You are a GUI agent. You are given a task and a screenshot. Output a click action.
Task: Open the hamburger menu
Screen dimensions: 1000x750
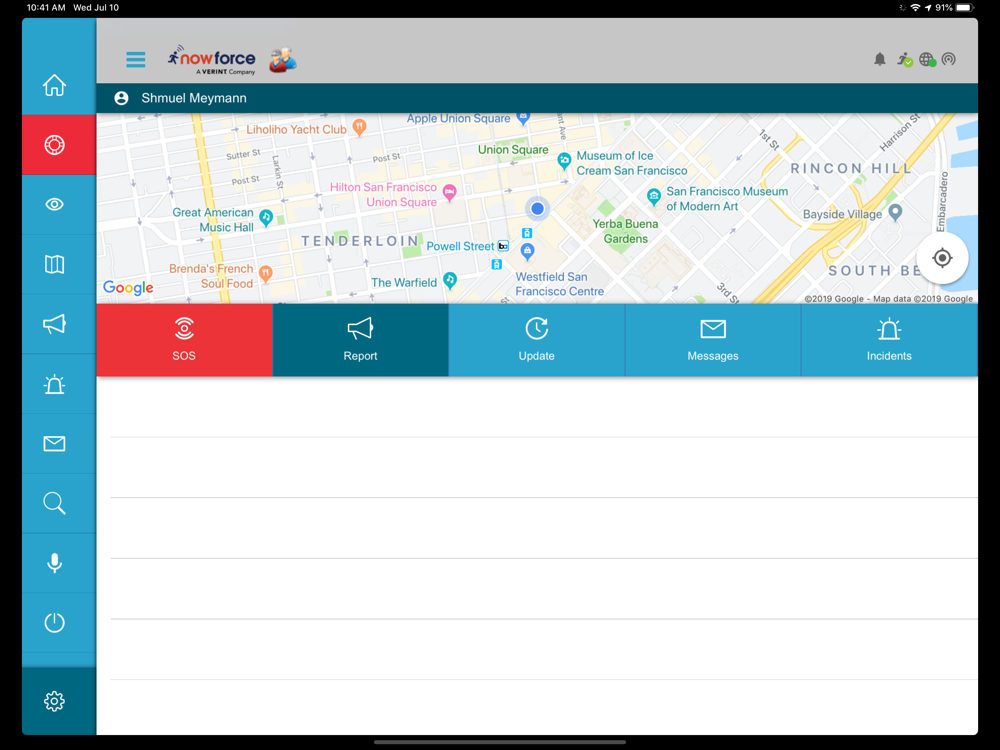coord(136,59)
